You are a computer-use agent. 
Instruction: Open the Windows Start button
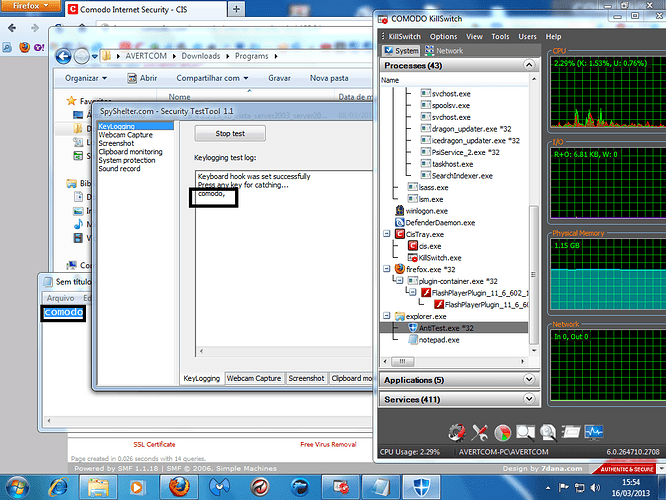[x=17, y=487]
